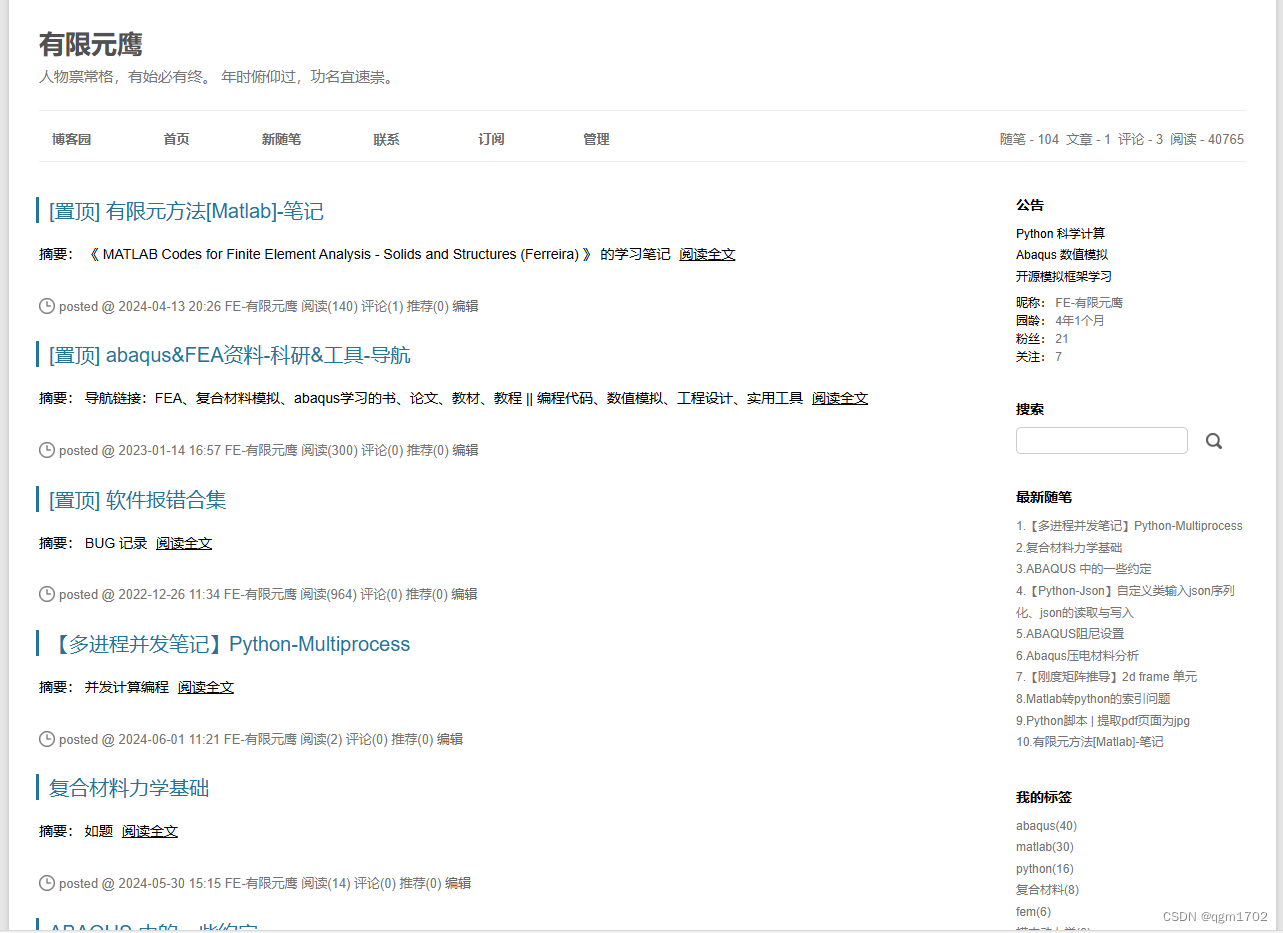This screenshot has width=1283, height=933.
Task: Select tag fem(6)
Action: 1033,912
